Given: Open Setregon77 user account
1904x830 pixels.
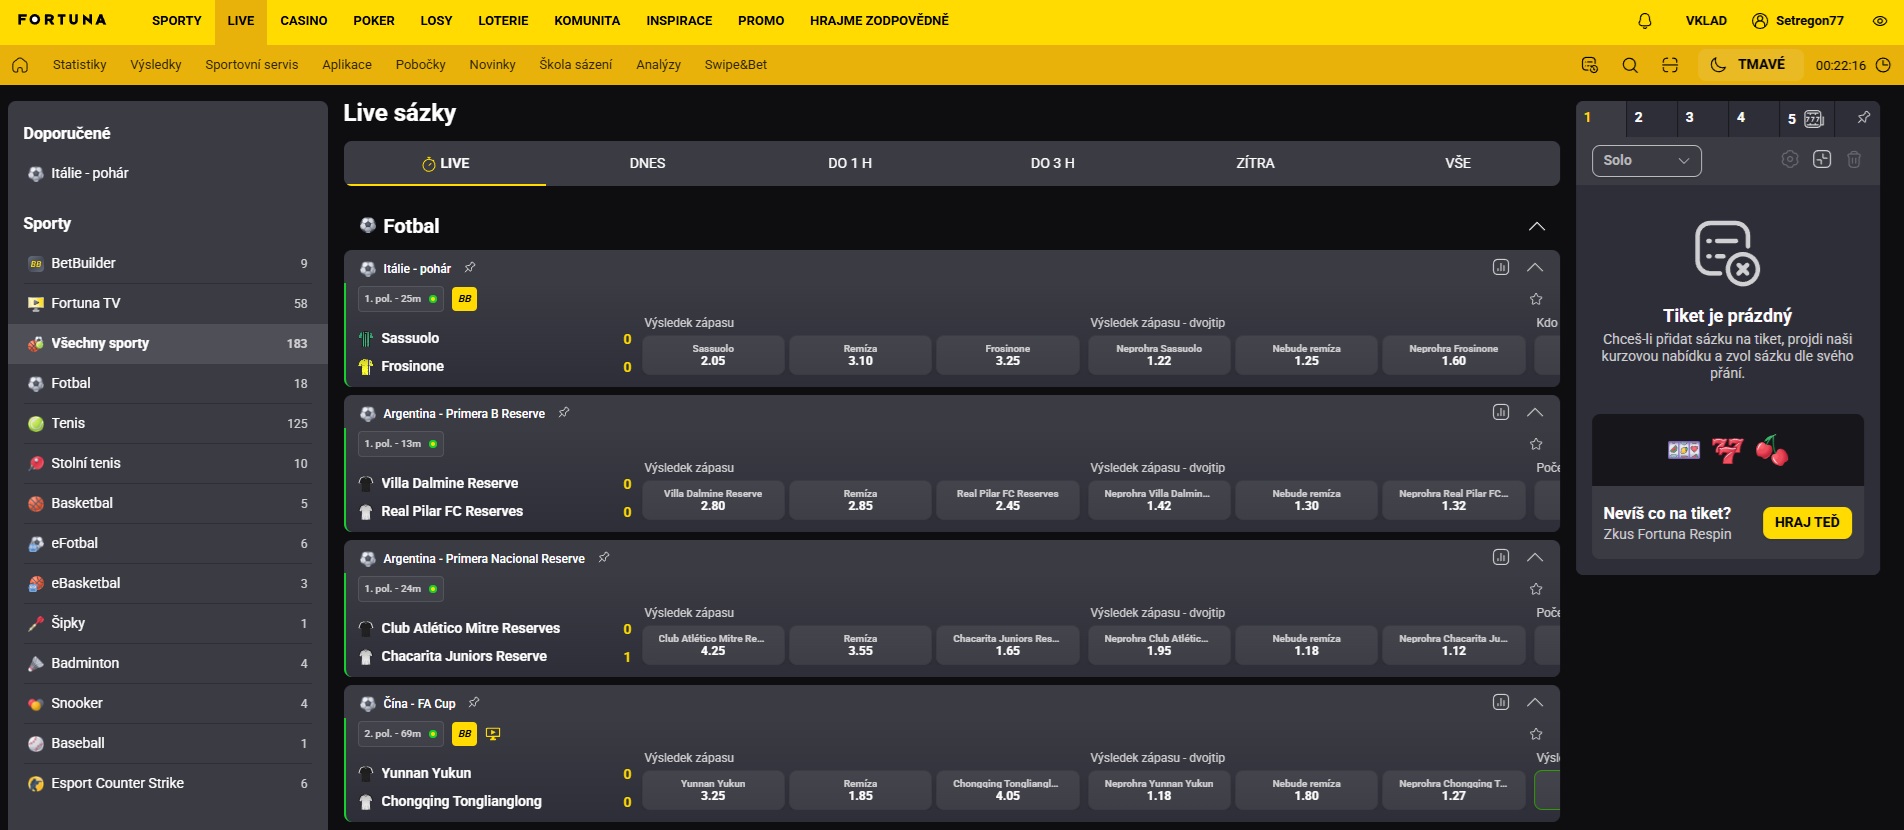Looking at the screenshot, I should click(1798, 21).
